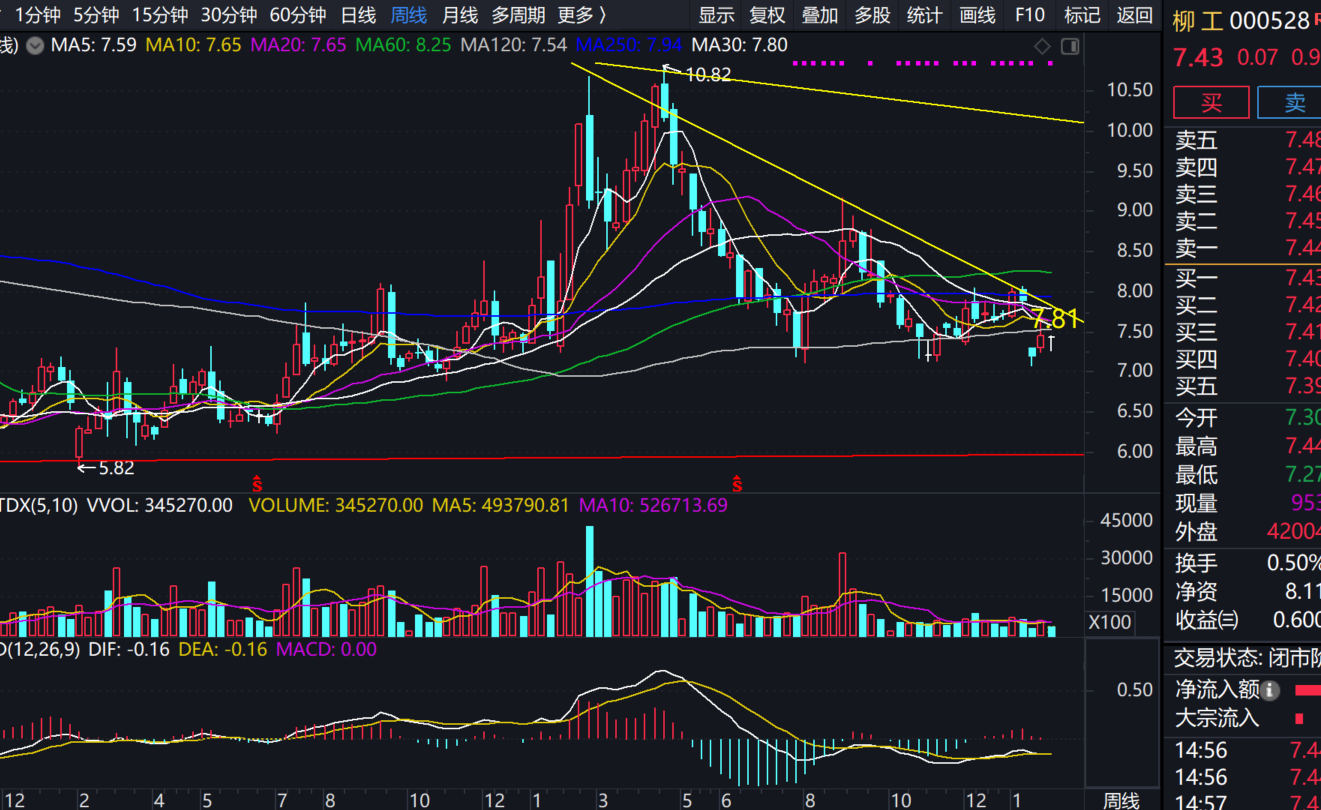Click the first red S marker under the chart

[257, 484]
